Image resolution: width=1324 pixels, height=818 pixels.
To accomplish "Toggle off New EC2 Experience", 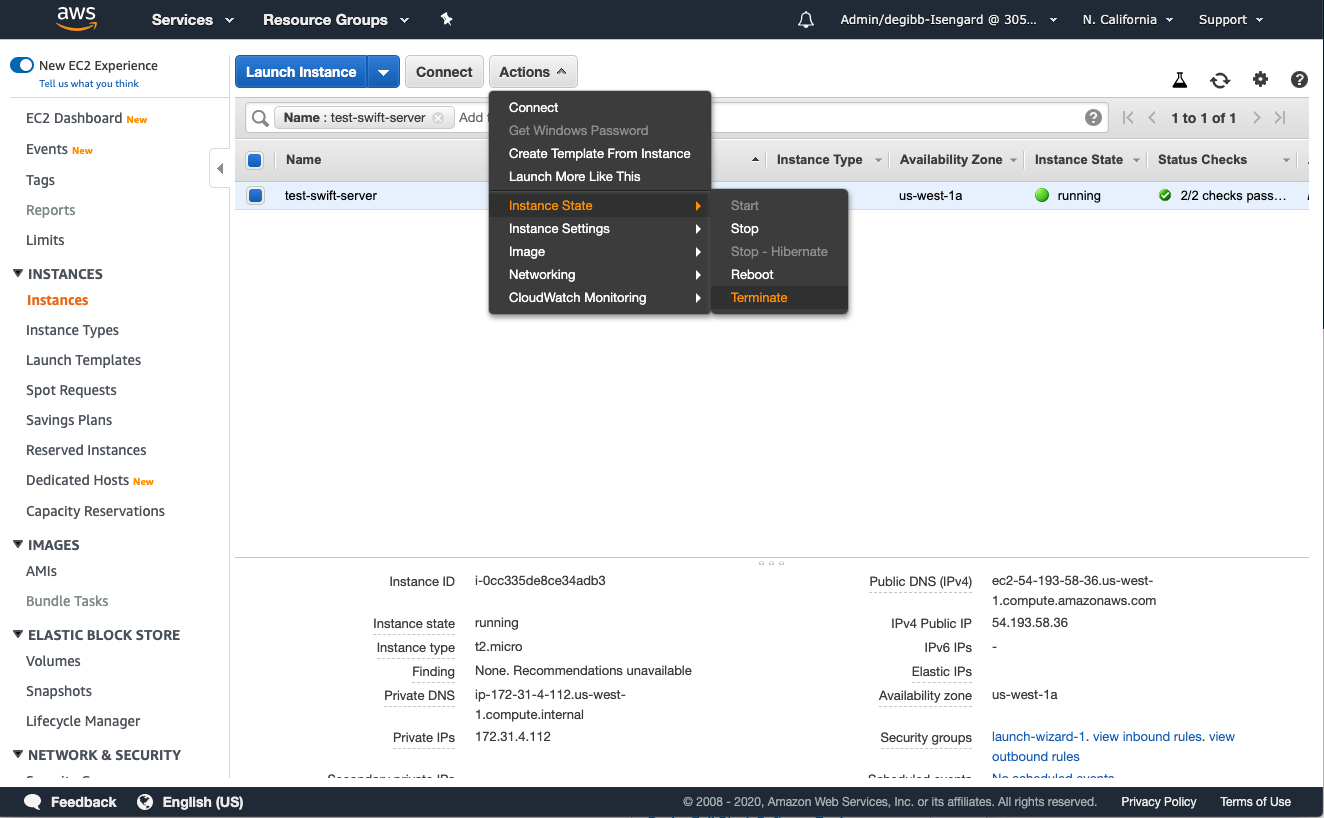I will (x=22, y=64).
